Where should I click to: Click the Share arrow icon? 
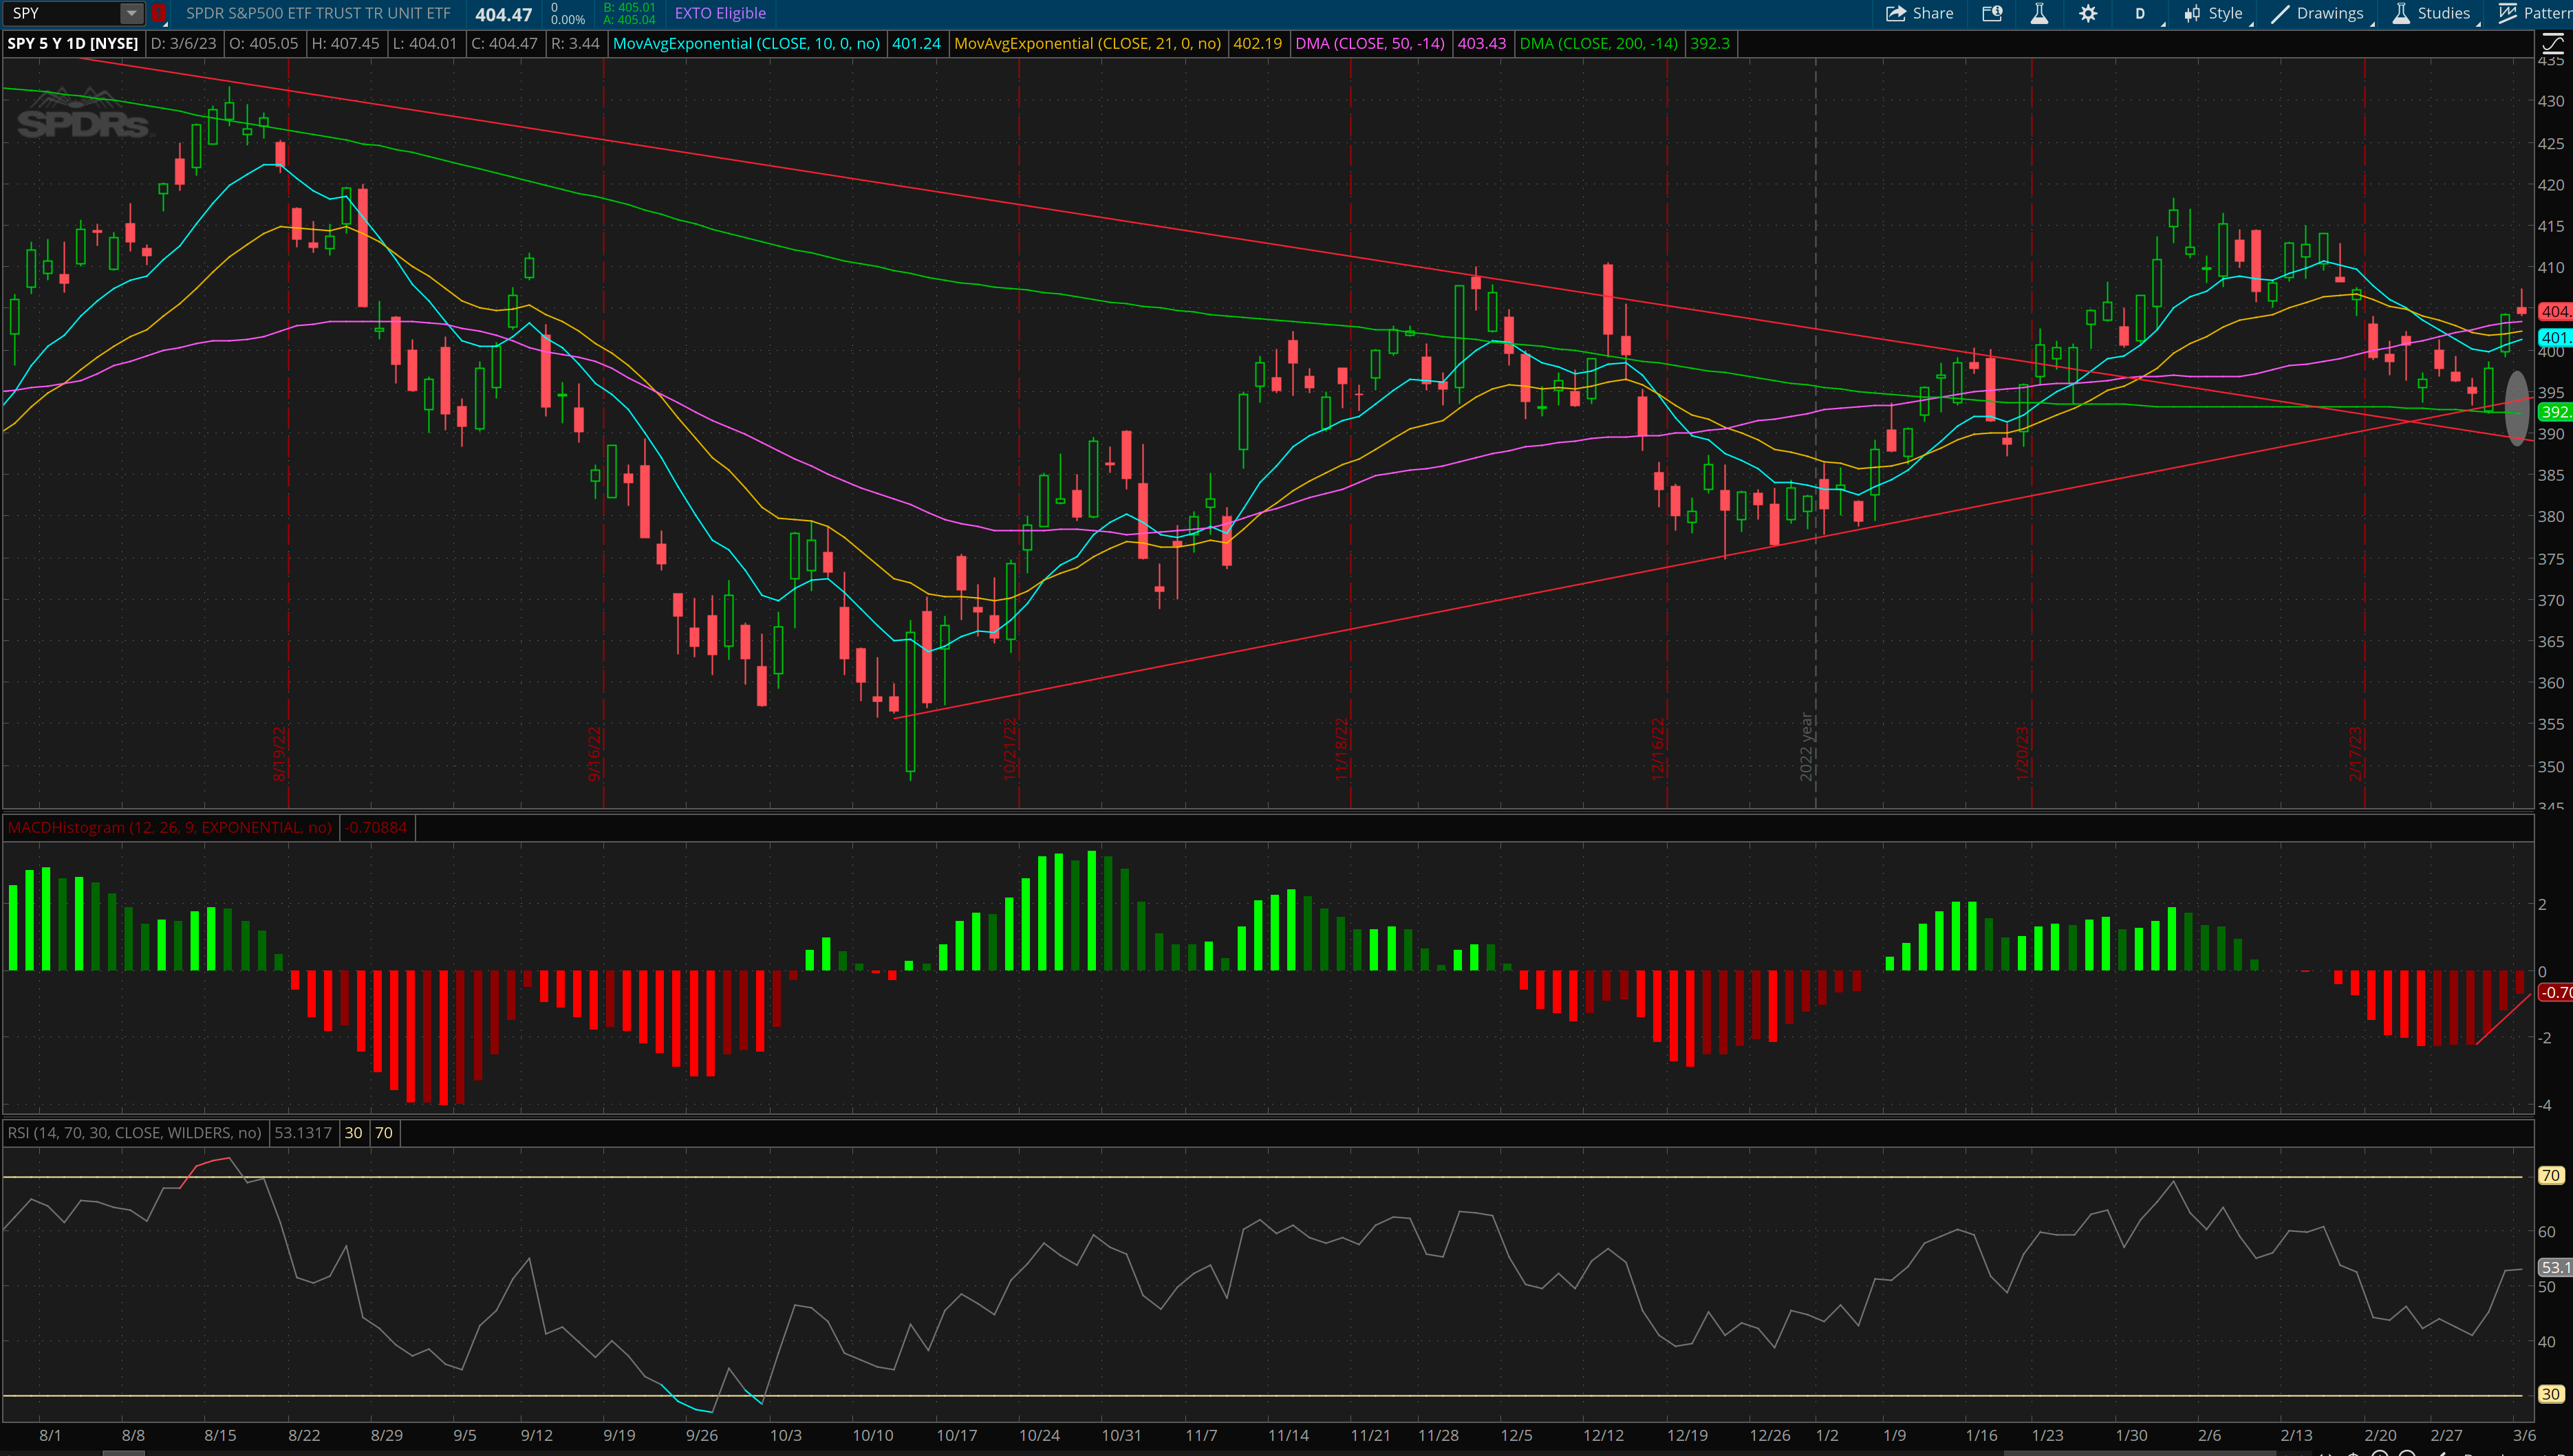(x=1895, y=13)
